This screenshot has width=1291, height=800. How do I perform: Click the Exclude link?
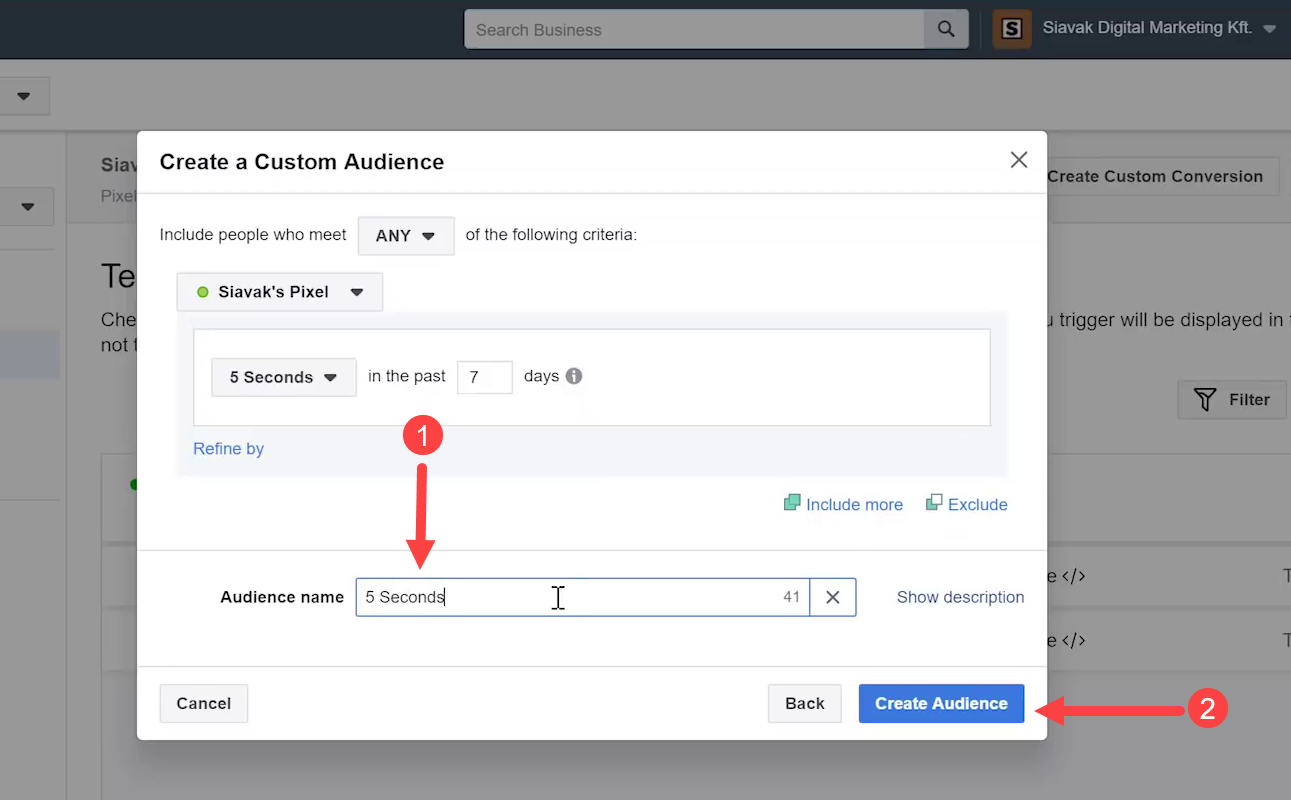(967, 504)
